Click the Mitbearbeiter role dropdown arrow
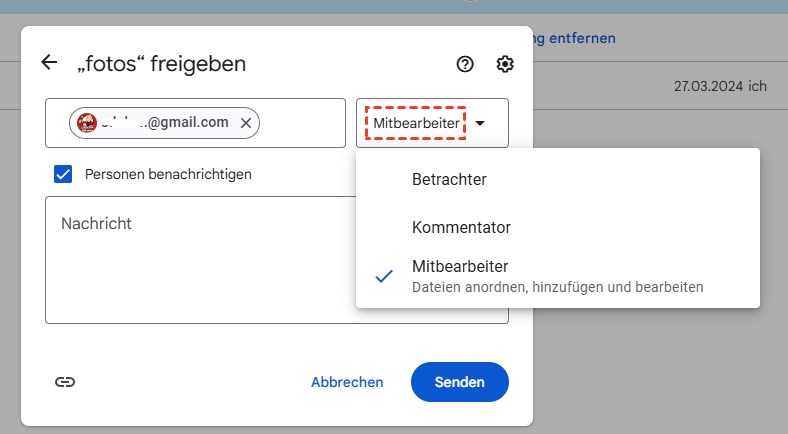788x434 pixels. (x=481, y=123)
